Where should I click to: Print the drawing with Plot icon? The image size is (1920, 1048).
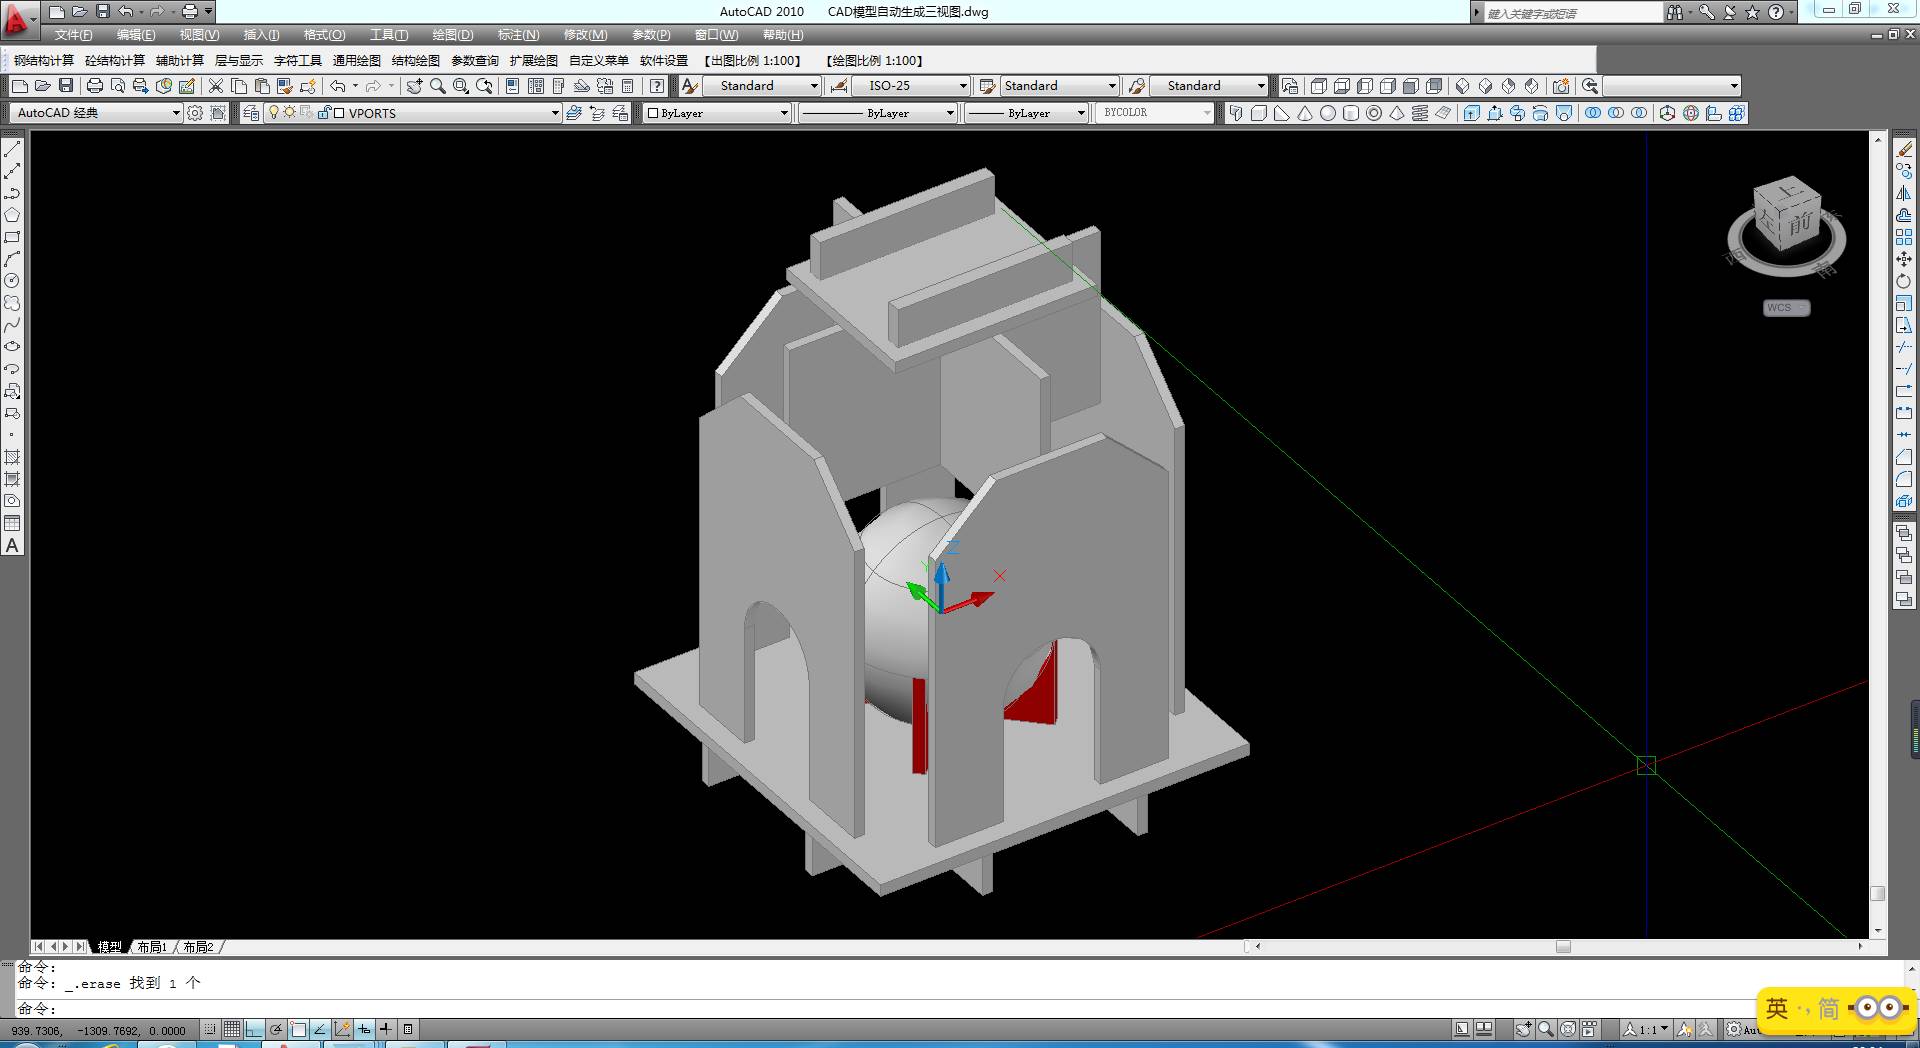(95, 86)
